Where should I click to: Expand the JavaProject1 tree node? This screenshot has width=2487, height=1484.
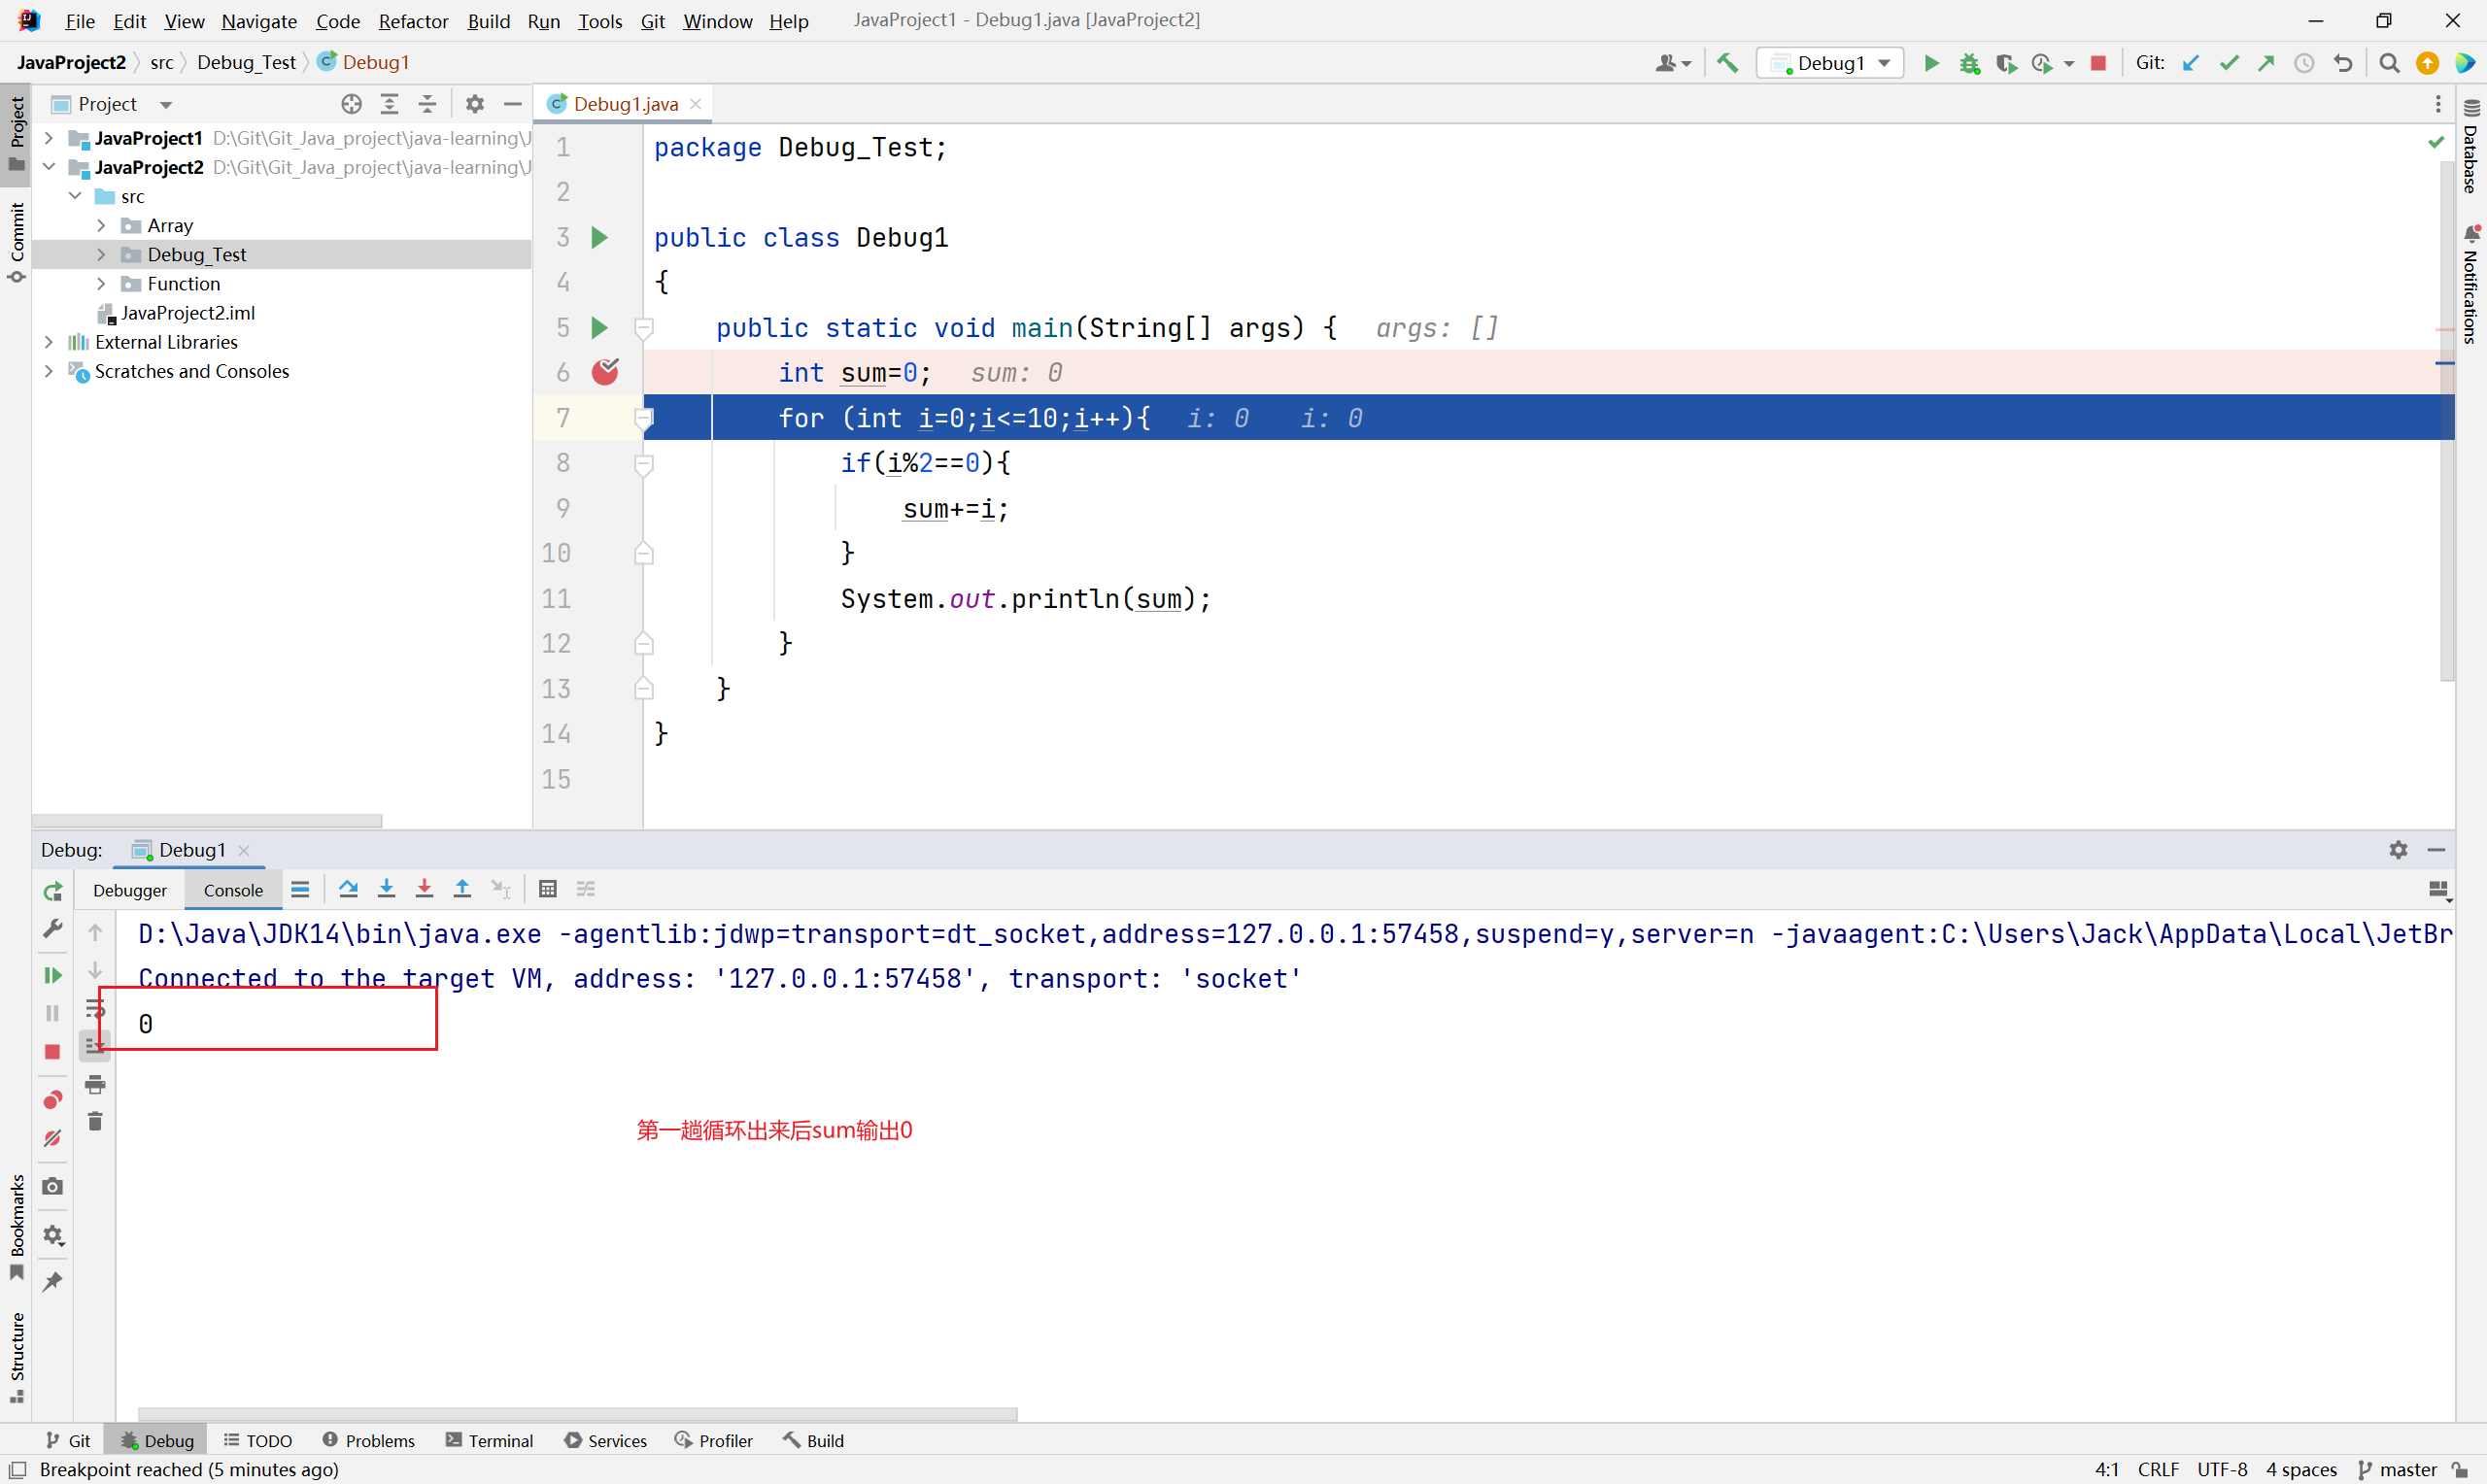point(48,138)
